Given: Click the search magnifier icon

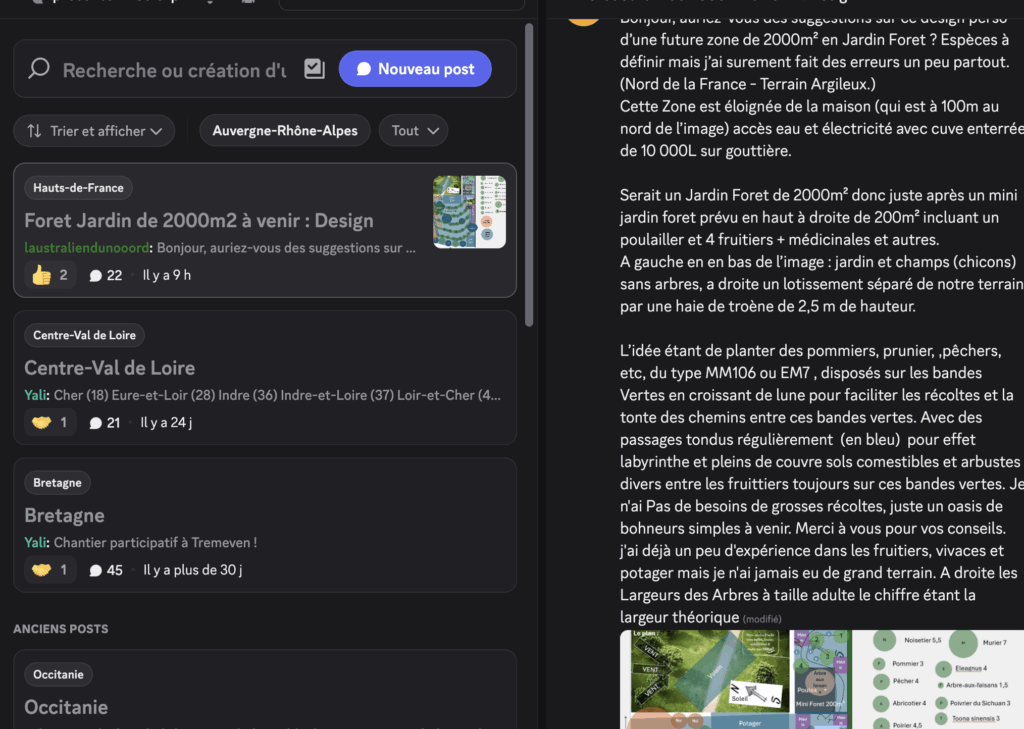Looking at the screenshot, I should click(x=39, y=68).
